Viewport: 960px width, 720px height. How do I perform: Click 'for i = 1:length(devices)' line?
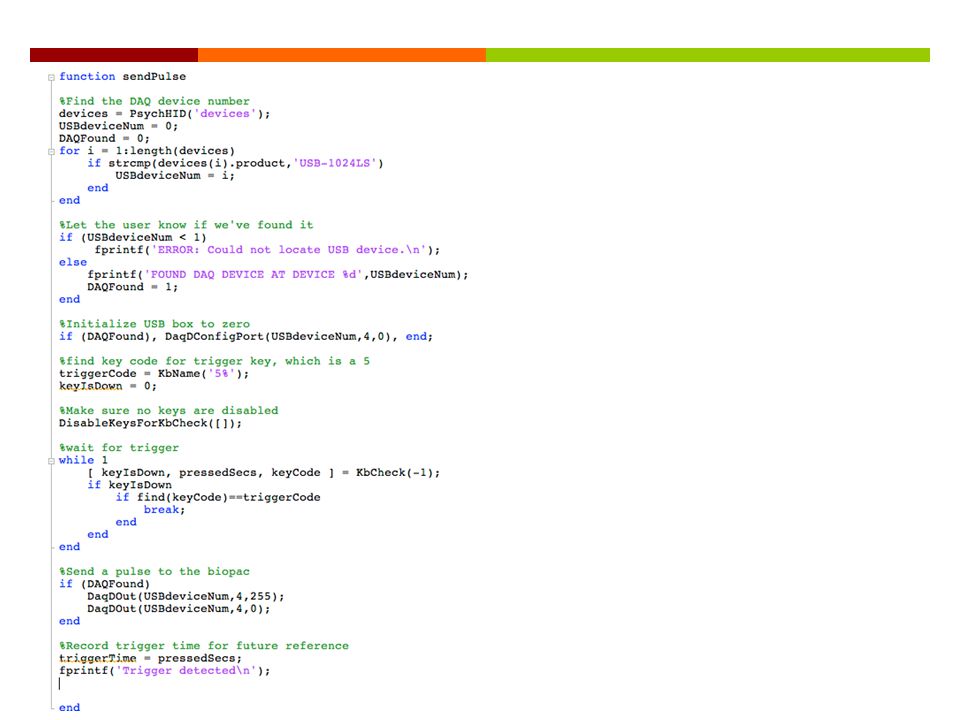[146, 151]
